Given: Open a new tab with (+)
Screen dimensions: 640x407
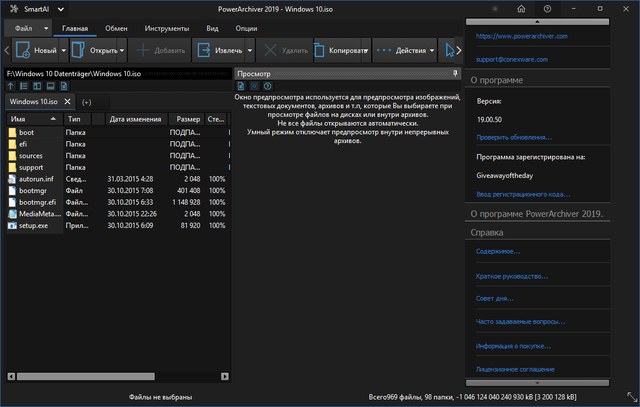Looking at the screenshot, I should pyautogui.click(x=87, y=102).
